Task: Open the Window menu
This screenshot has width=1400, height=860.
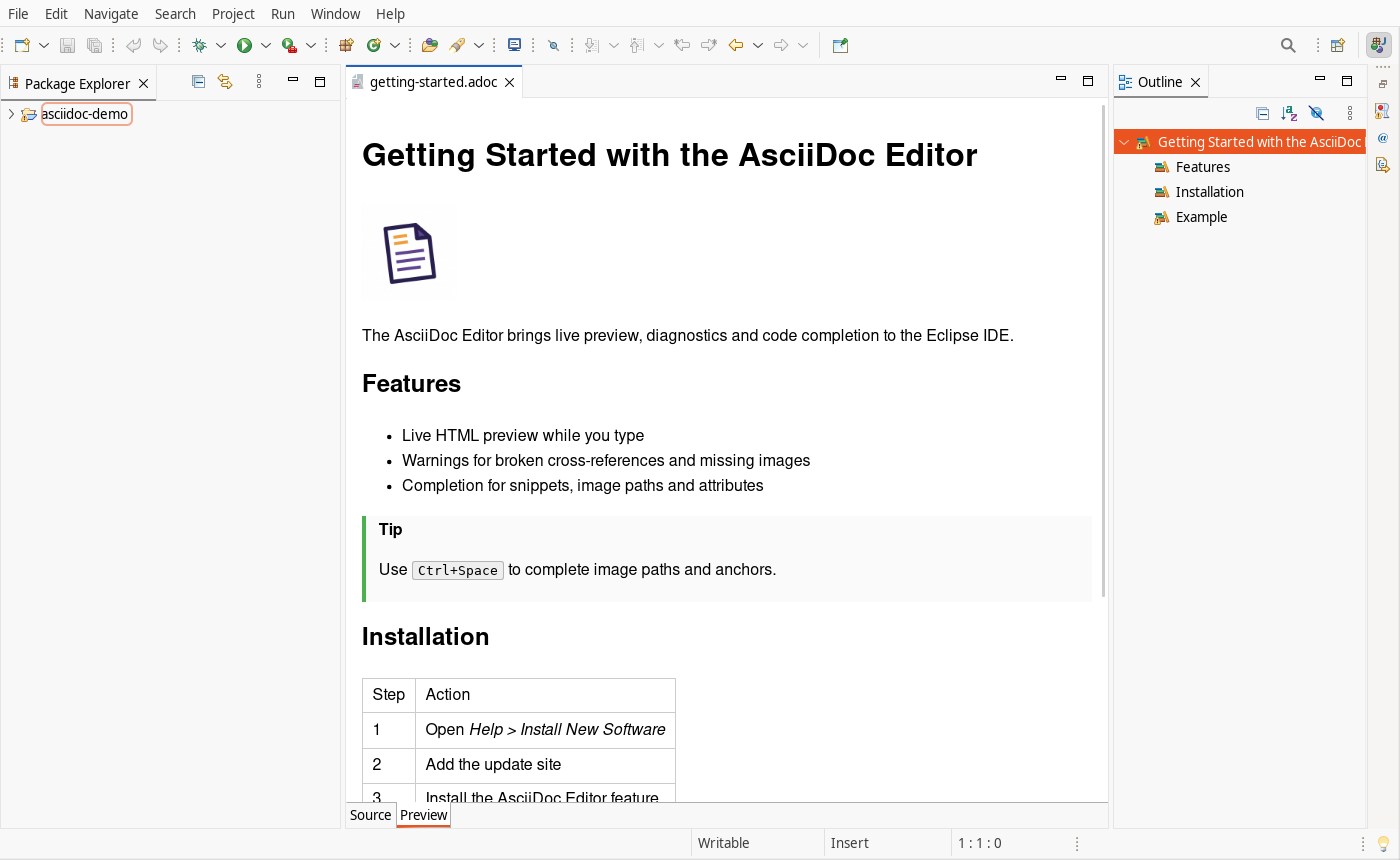Action: click(335, 14)
